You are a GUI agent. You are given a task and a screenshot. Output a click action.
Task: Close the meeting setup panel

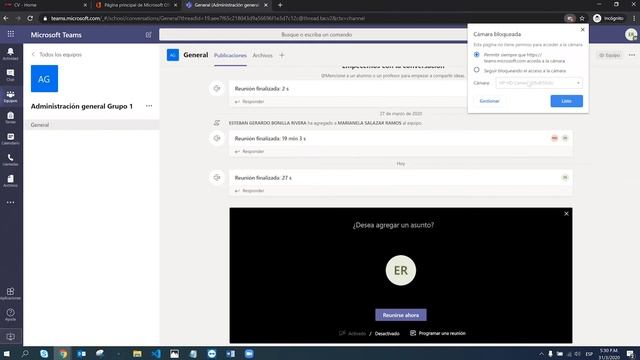coord(566,213)
